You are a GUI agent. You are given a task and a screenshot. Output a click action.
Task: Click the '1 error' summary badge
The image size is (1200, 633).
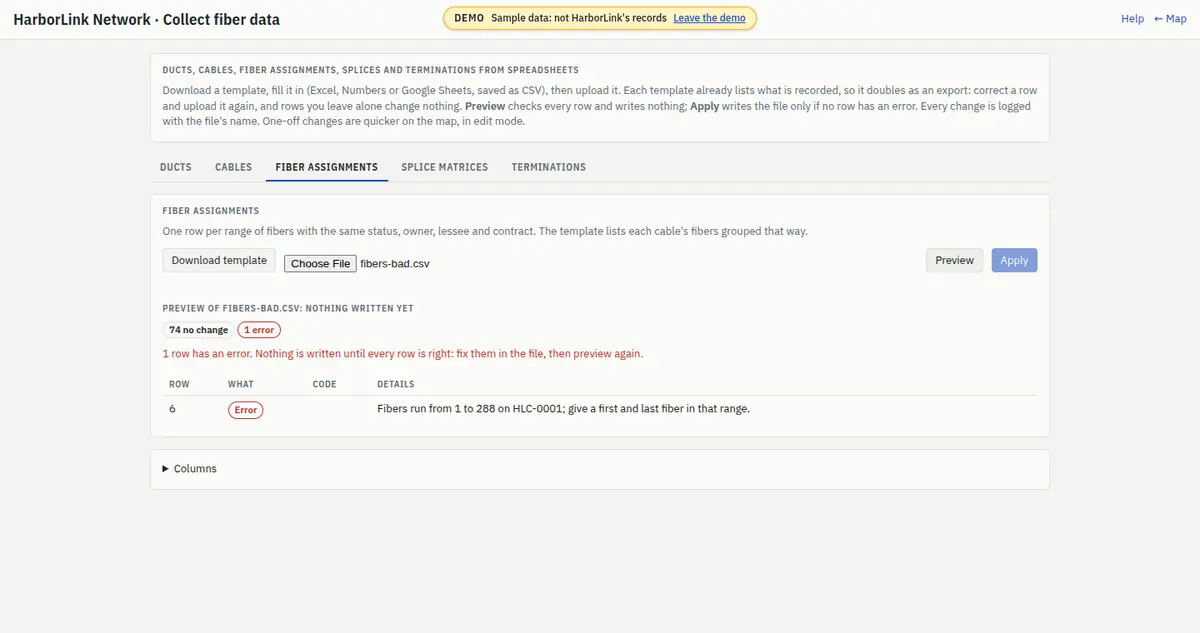(259, 330)
